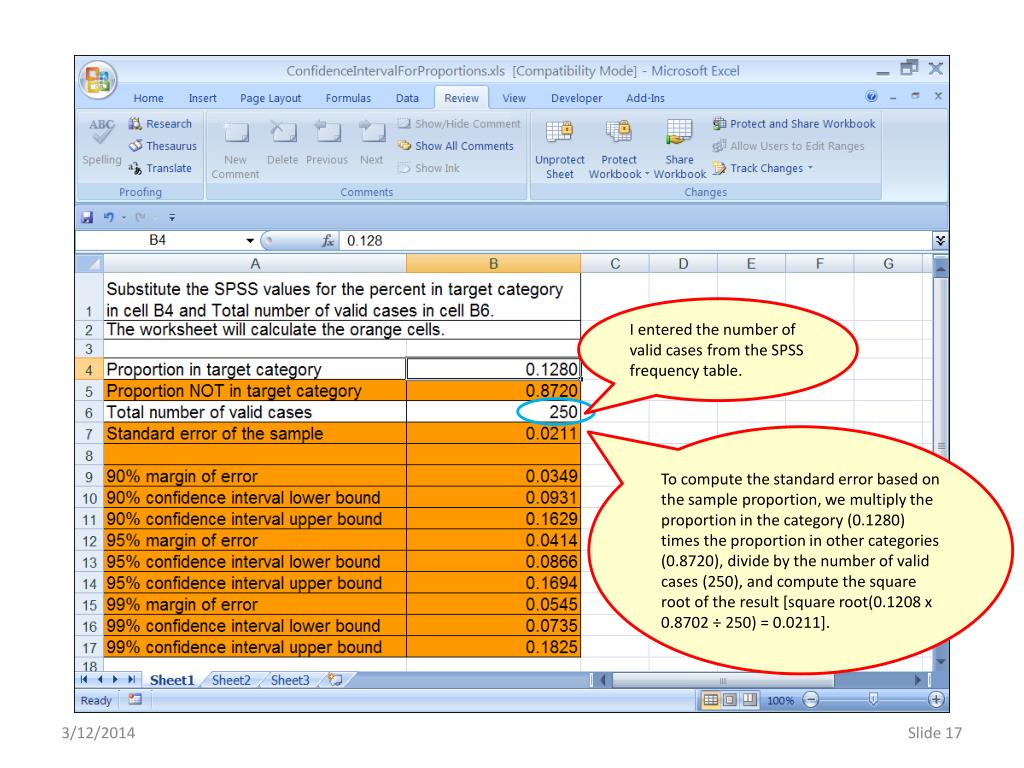Open the Name Box dropdown arrow

pos(249,241)
